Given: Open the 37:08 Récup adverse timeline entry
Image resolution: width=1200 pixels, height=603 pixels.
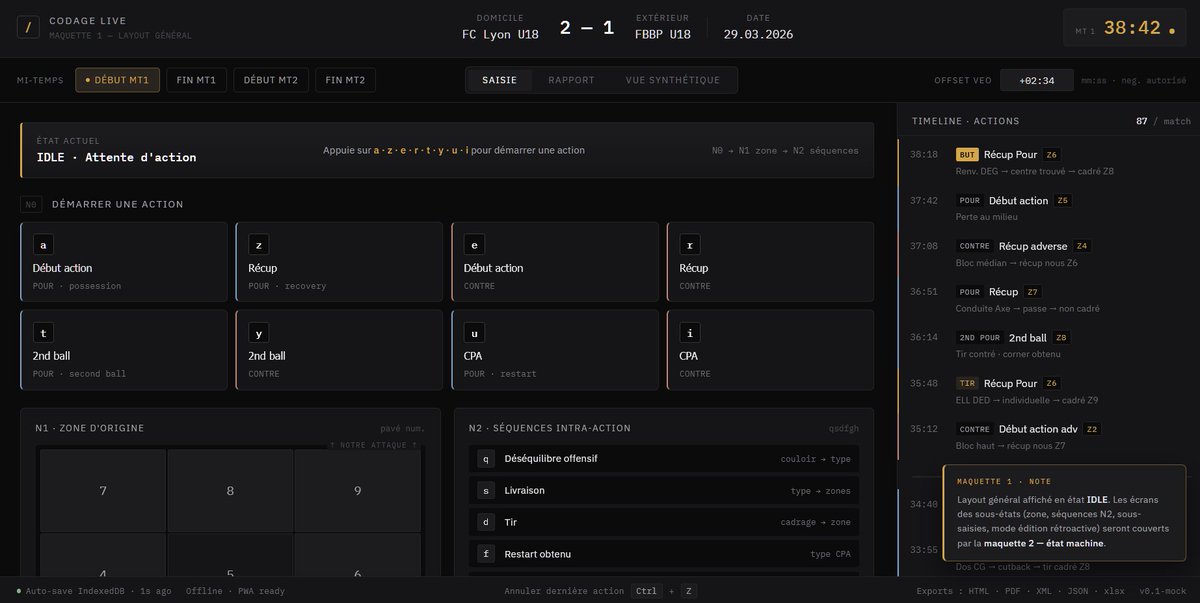Looking at the screenshot, I should pos(1048,254).
